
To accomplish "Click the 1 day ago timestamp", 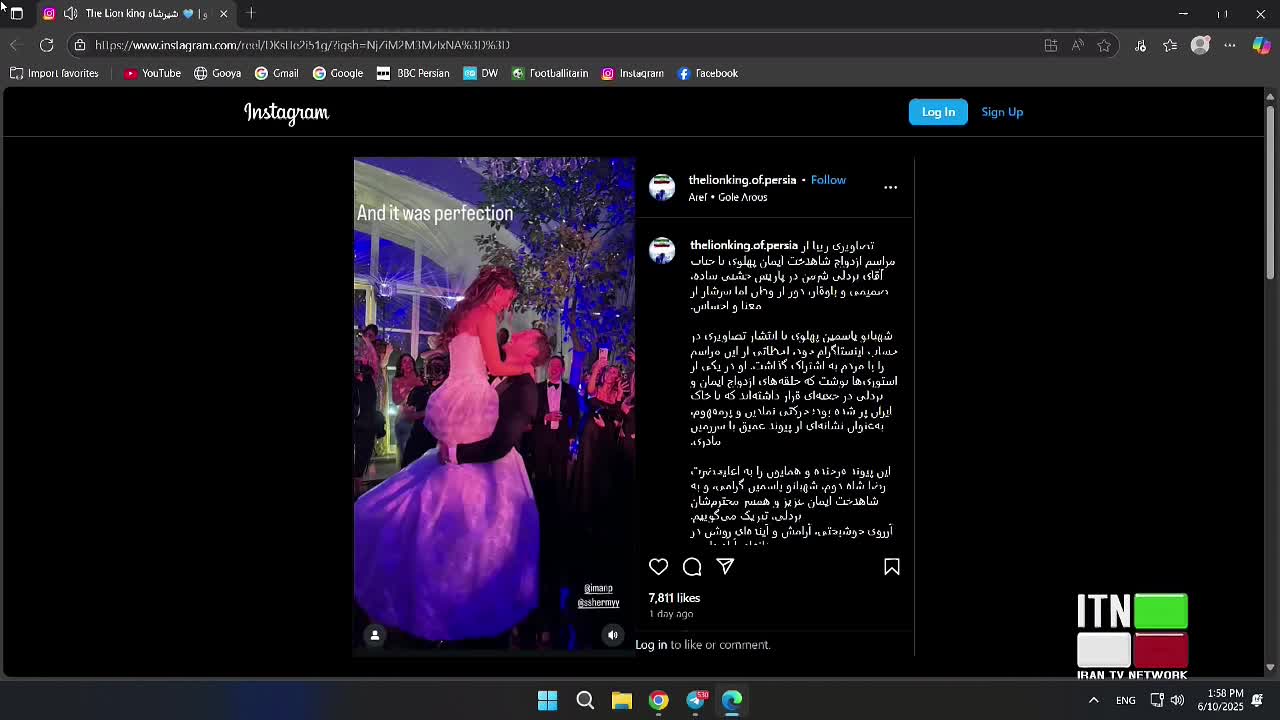I will pyautogui.click(x=671, y=614).
